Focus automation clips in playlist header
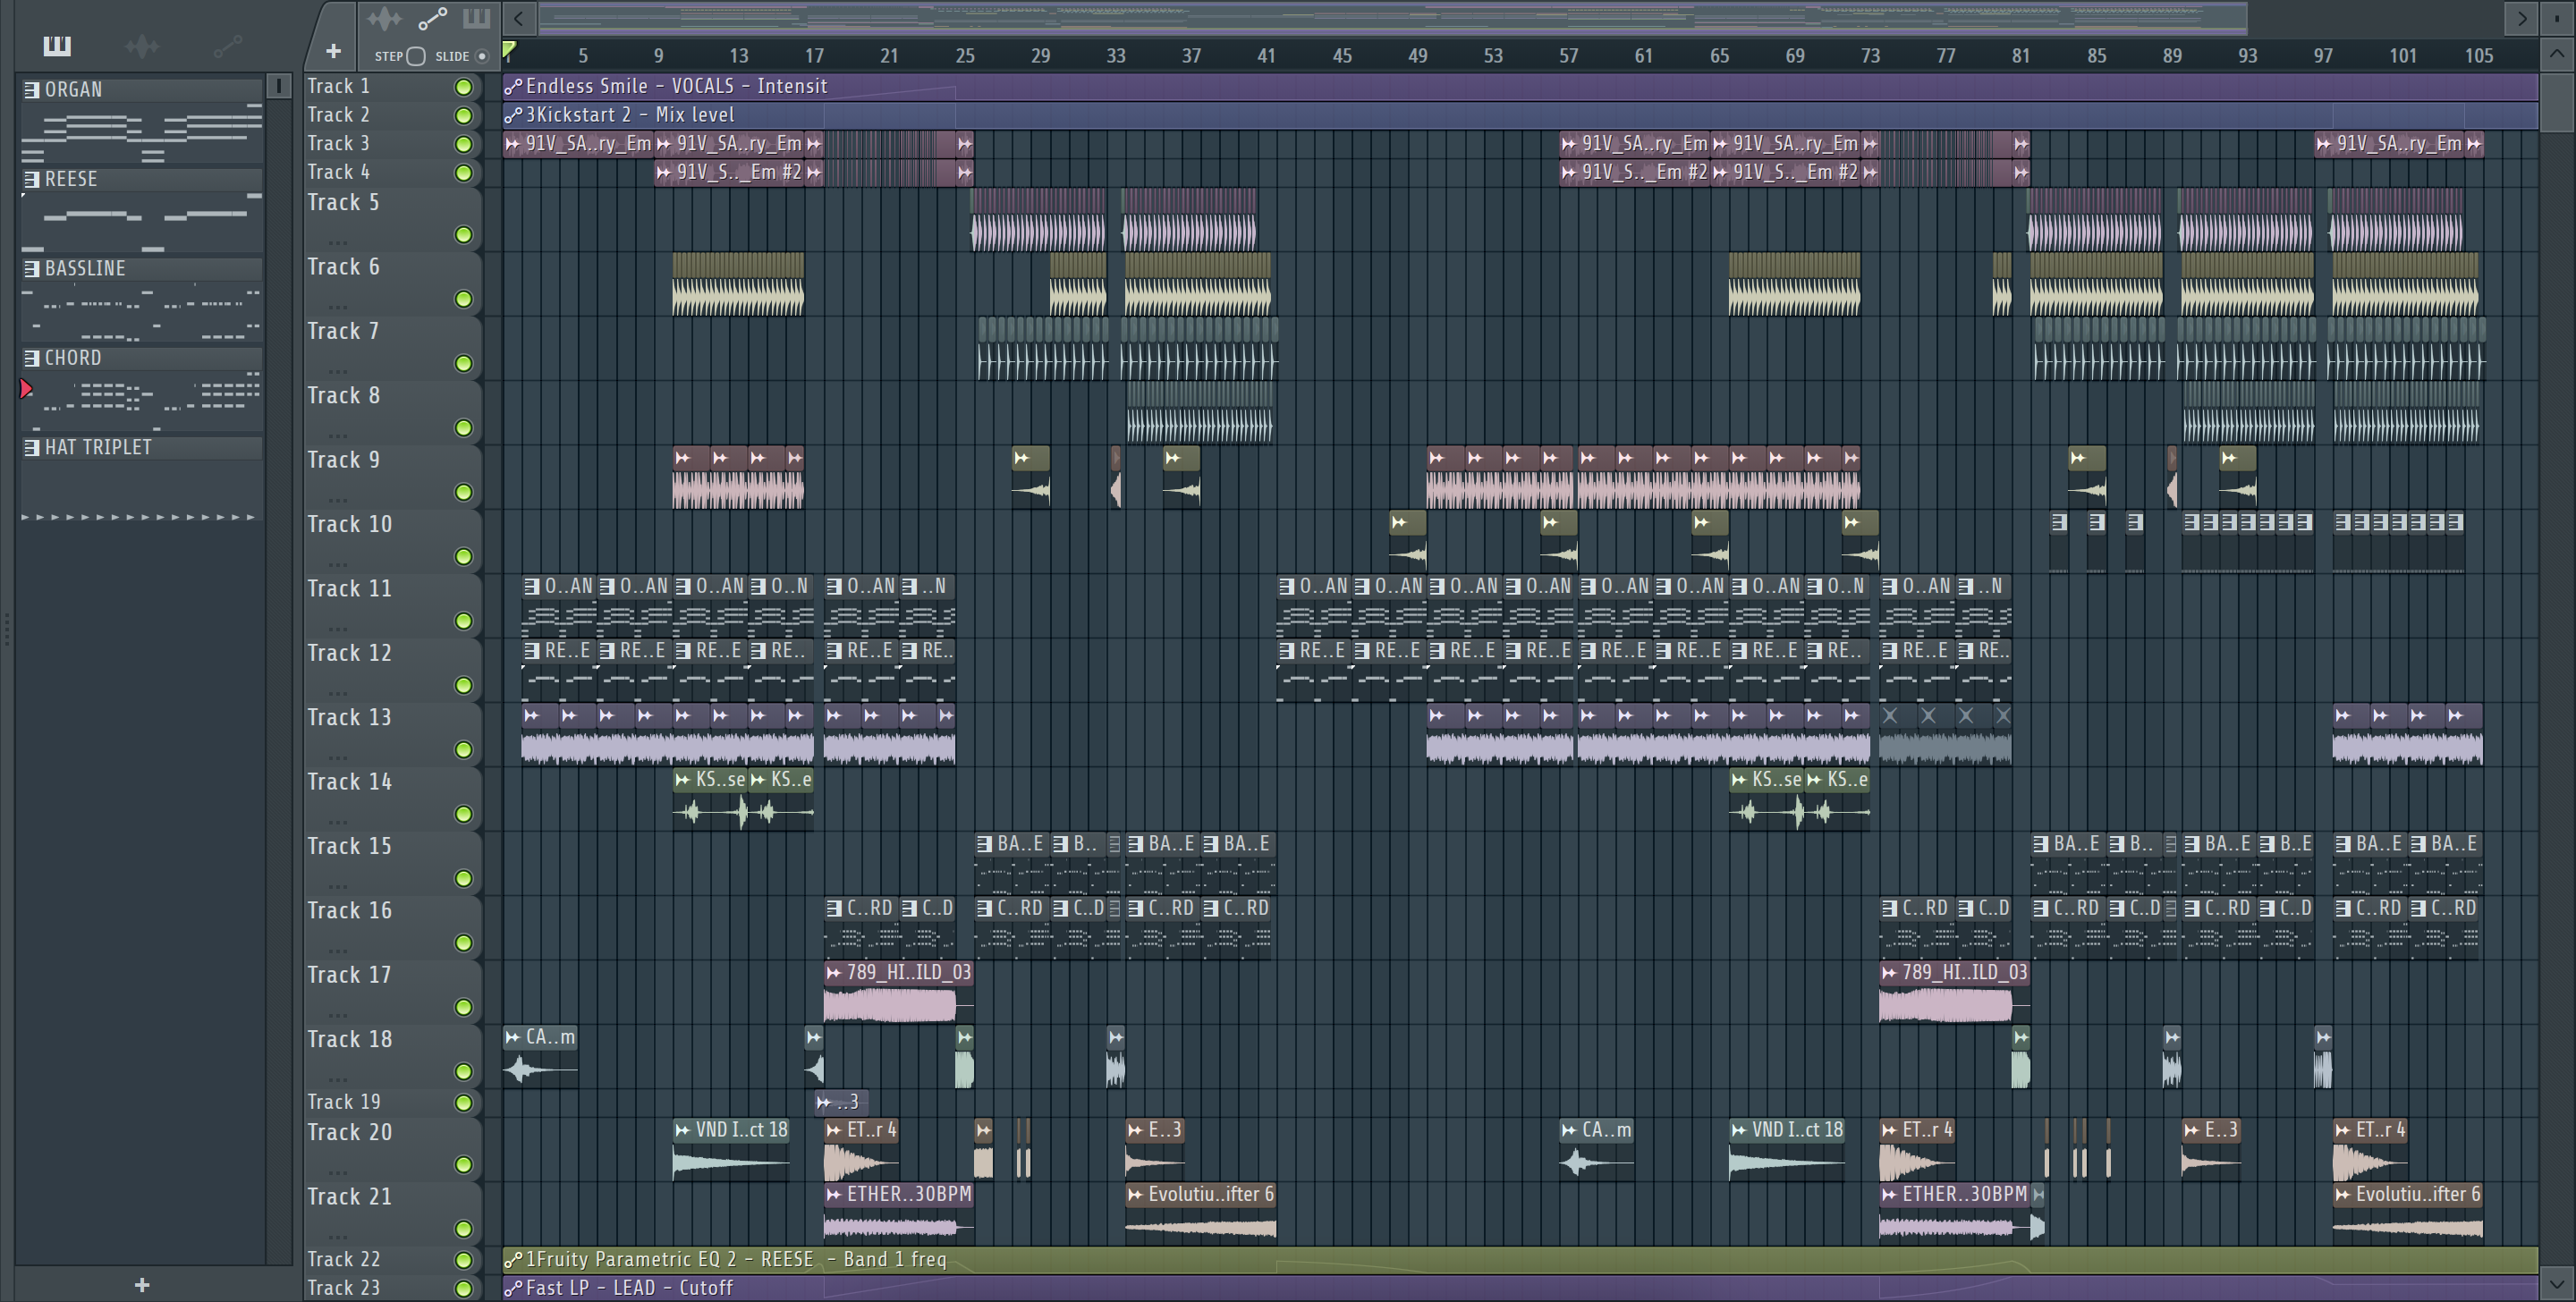The width and height of the screenshot is (2576, 1302). pyautogui.click(x=432, y=18)
